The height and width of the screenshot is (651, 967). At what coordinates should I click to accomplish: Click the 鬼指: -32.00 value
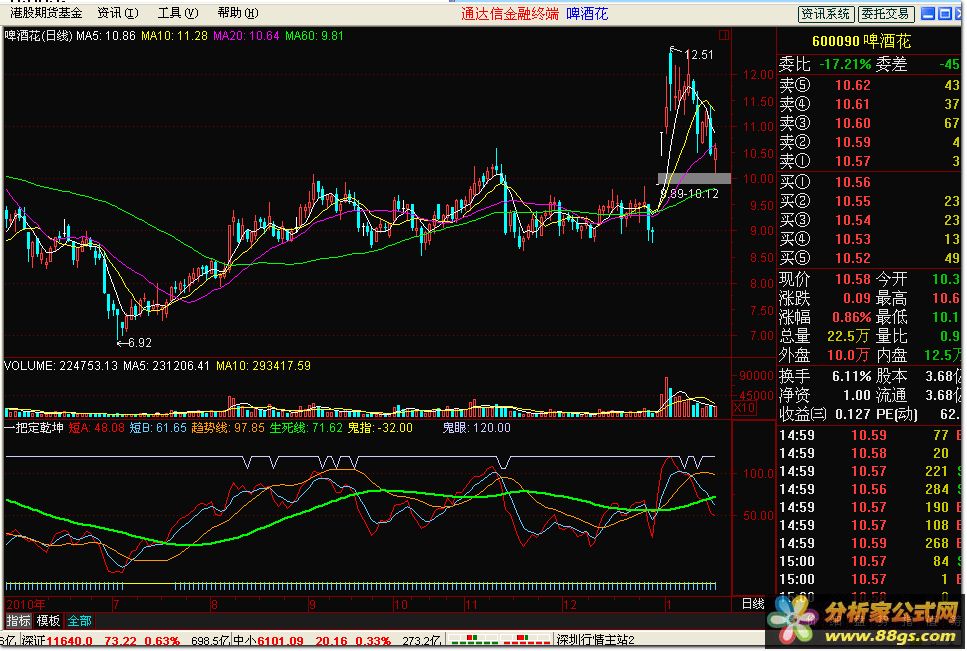point(380,428)
